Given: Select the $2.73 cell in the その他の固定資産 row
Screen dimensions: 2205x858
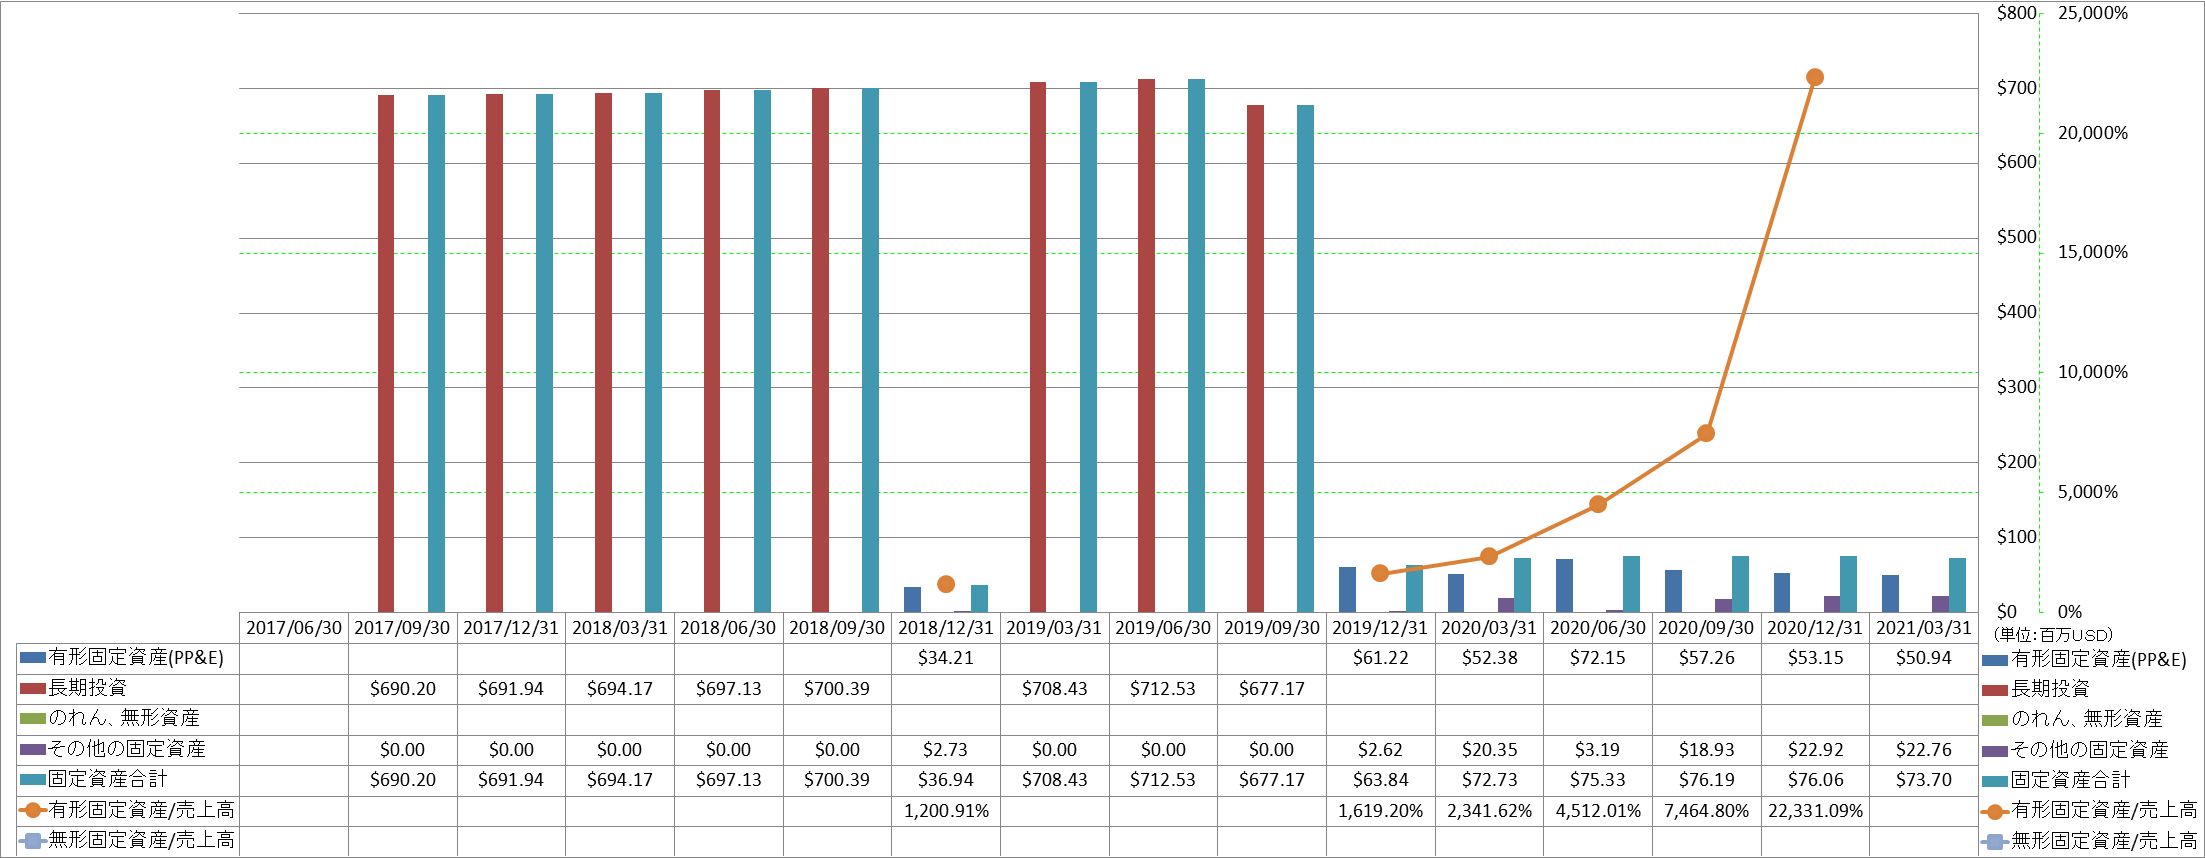Looking at the screenshot, I should [946, 750].
